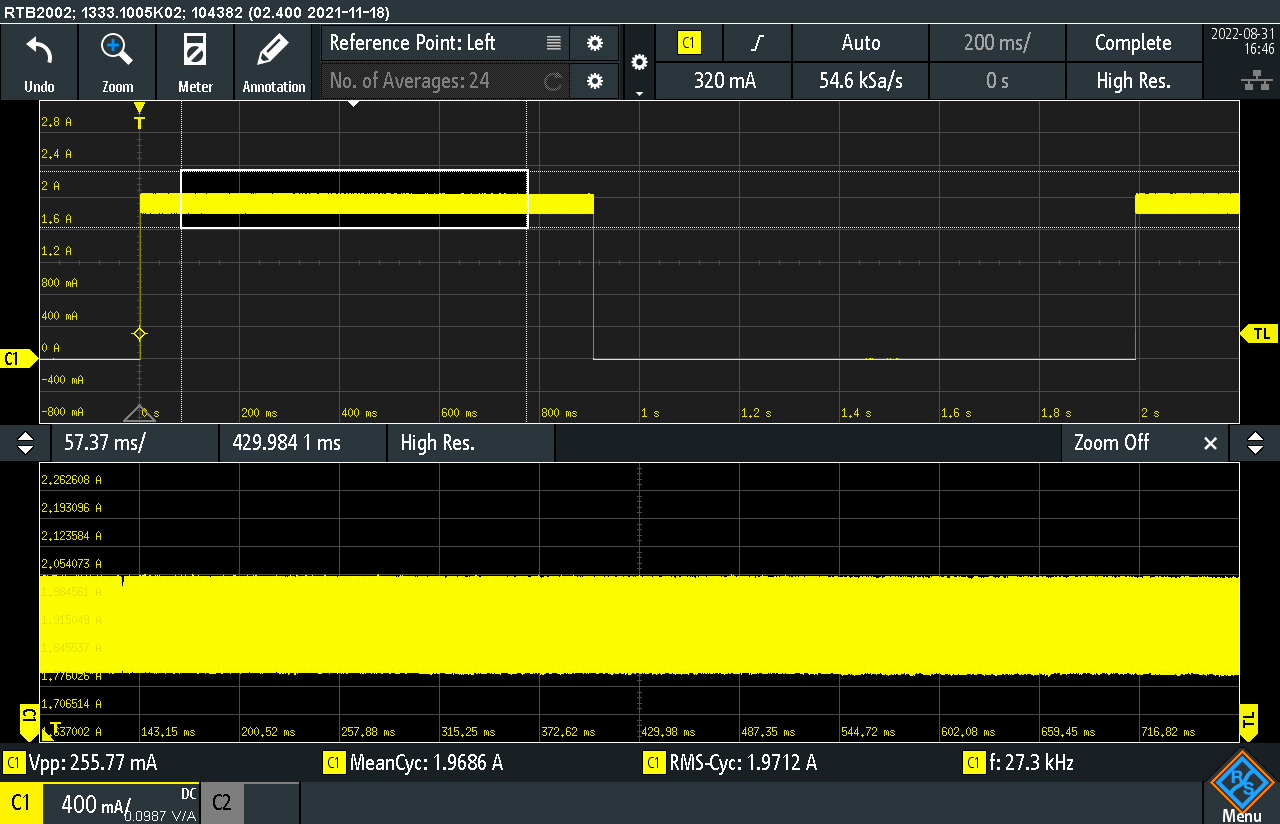Screen dimensions: 1280x824
Task: Adjust zoom timebase stepper on left
Action: pyautogui.click(x=26, y=443)
